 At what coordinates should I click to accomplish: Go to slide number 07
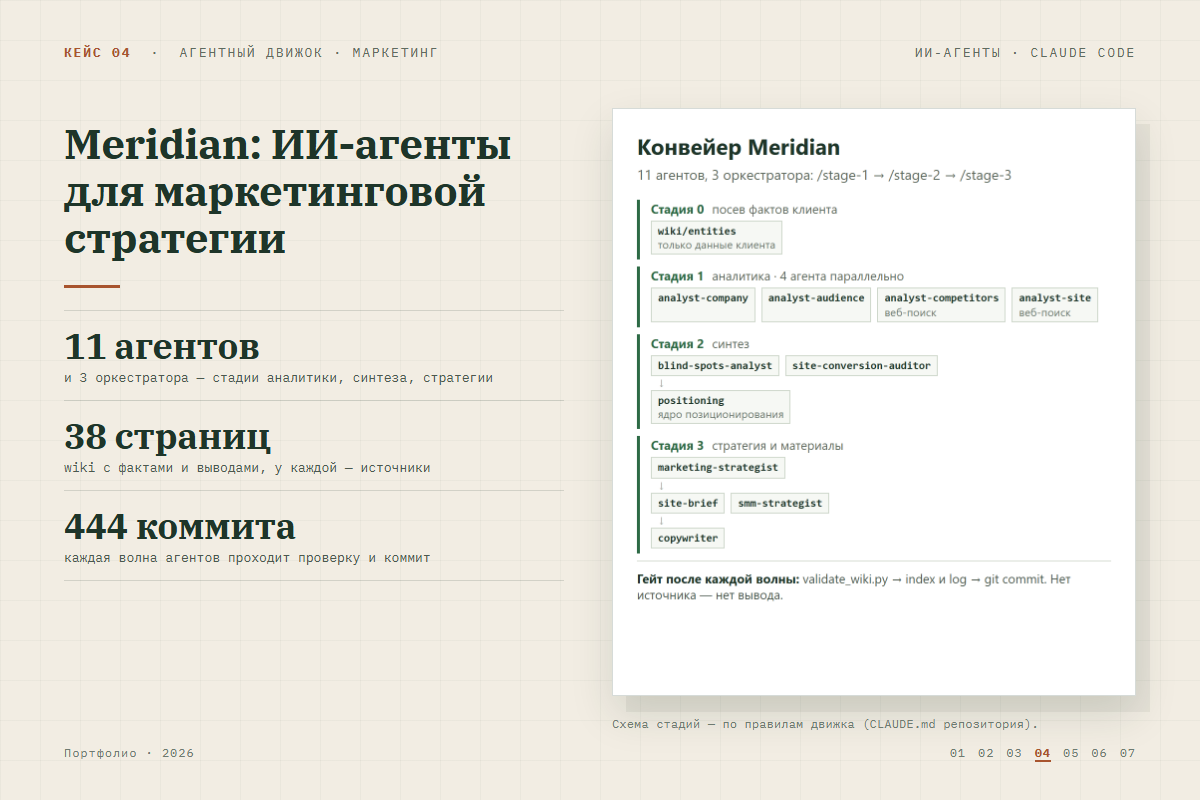pyautogui.click(x=1128, y=753)
